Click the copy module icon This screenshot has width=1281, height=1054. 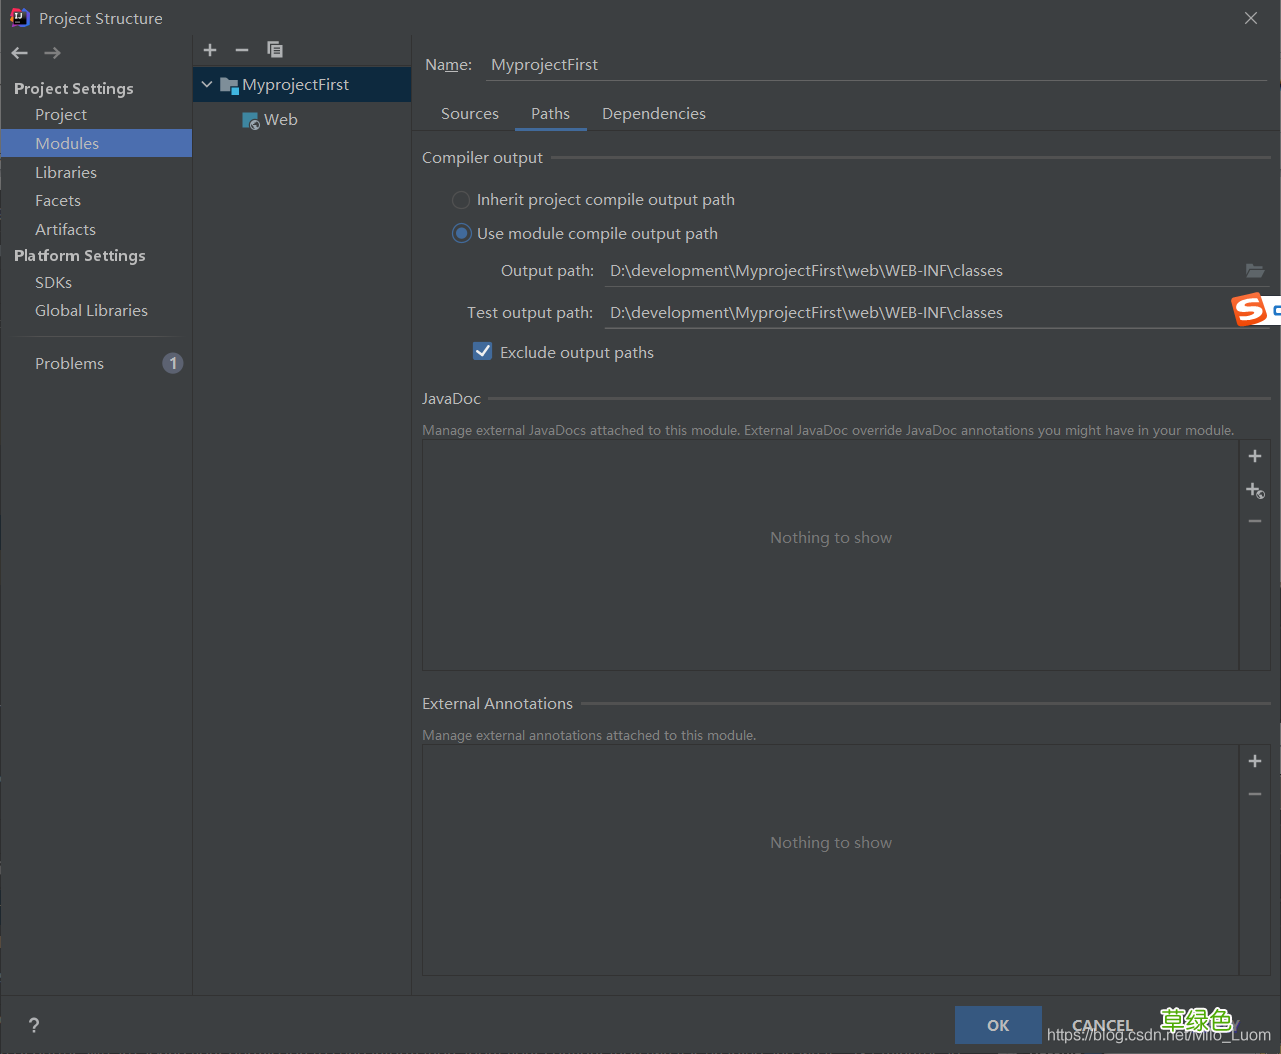coord(275,50)
